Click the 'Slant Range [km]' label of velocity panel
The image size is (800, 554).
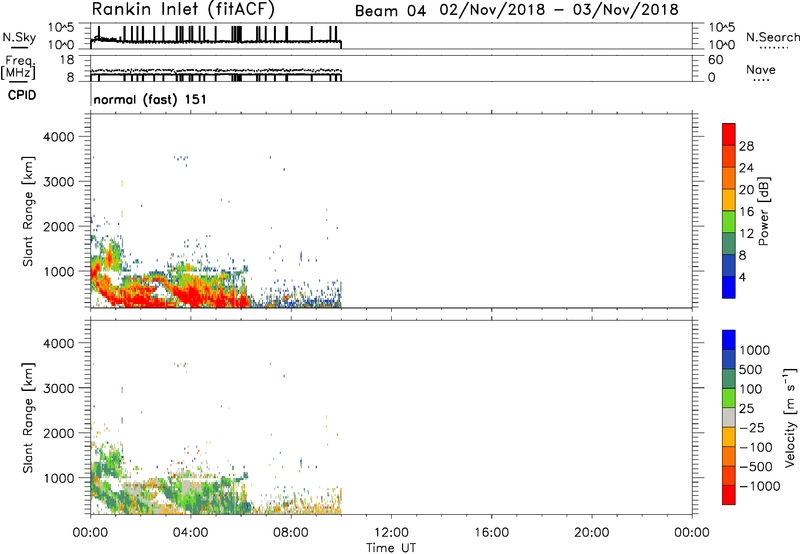point(28,418)
